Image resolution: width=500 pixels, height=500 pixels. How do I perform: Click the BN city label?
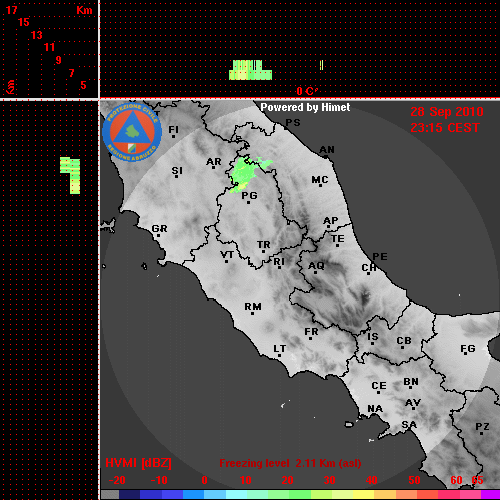(411, 382)
